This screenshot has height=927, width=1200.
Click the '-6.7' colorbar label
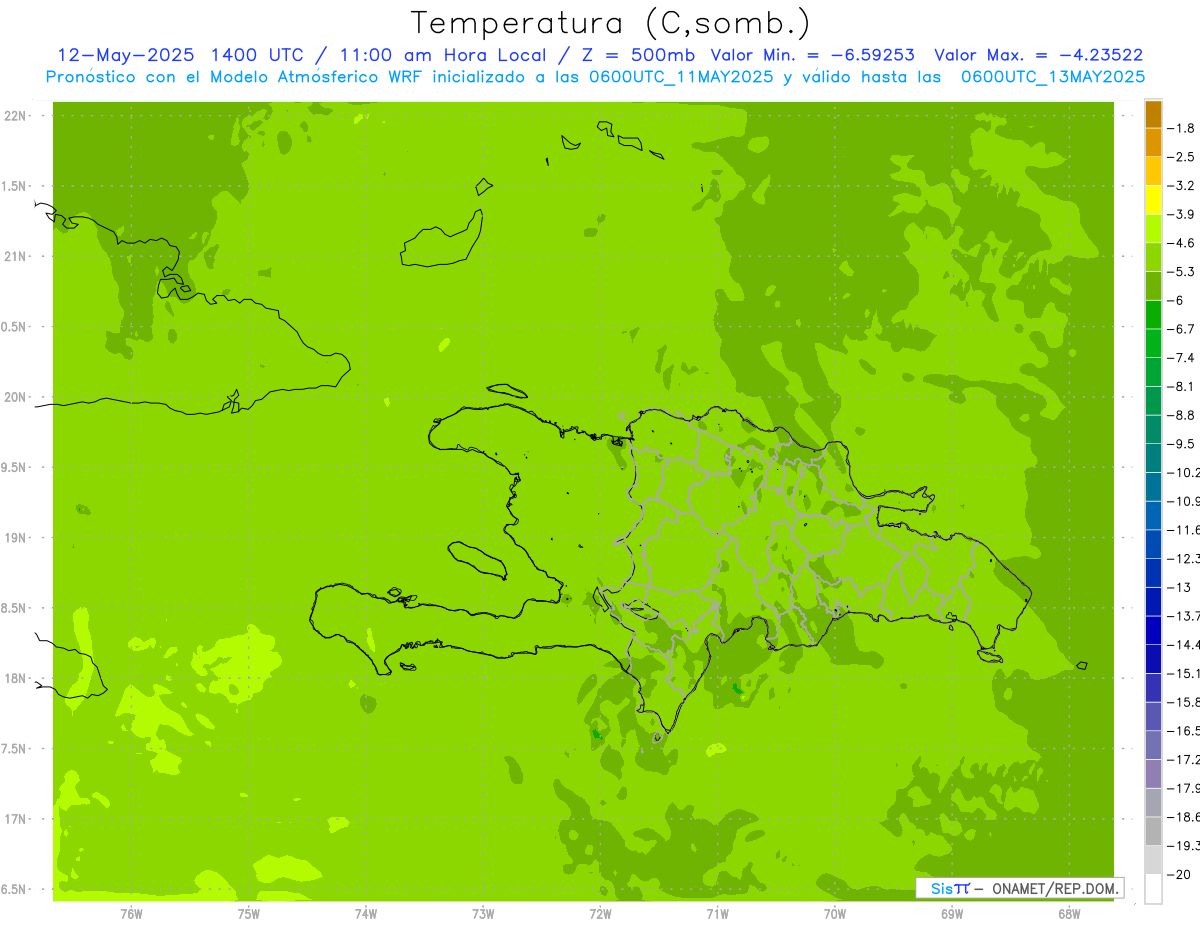point(1182,329)
